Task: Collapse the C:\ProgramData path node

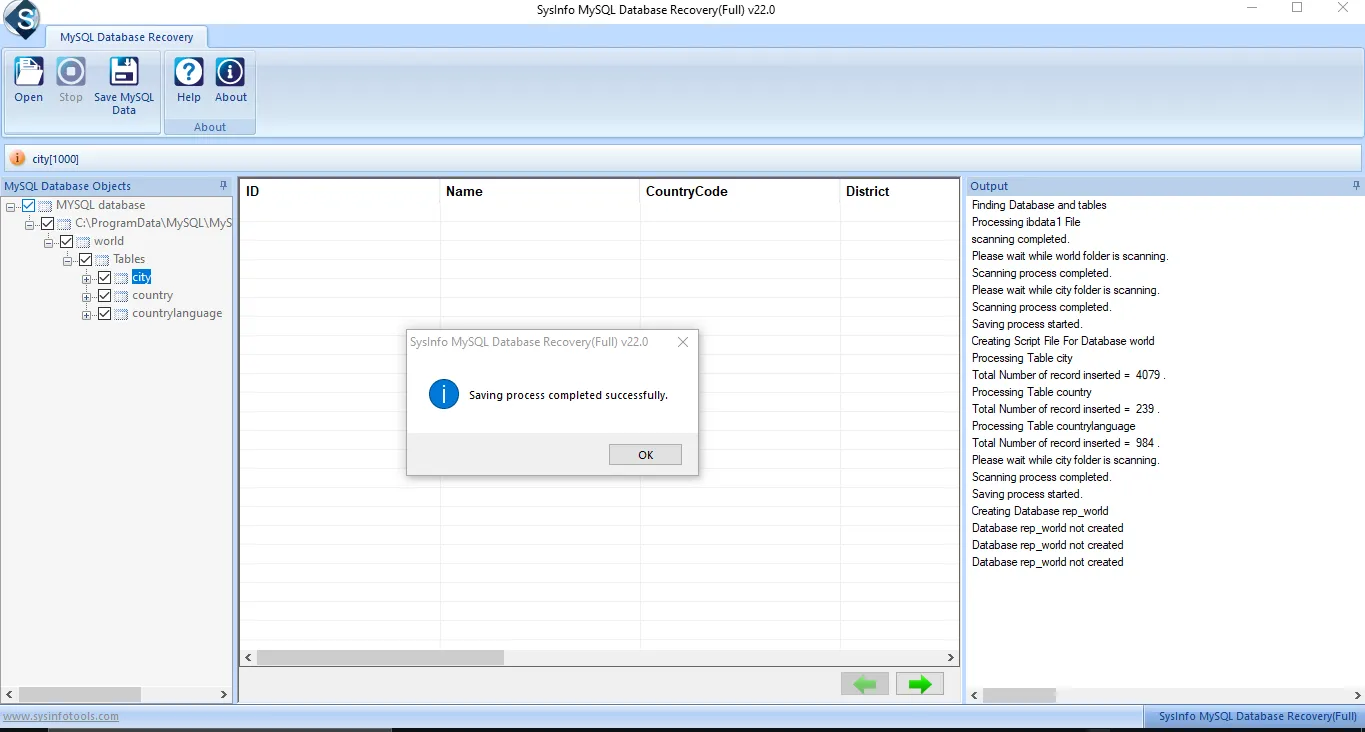Action: point(30,224)
